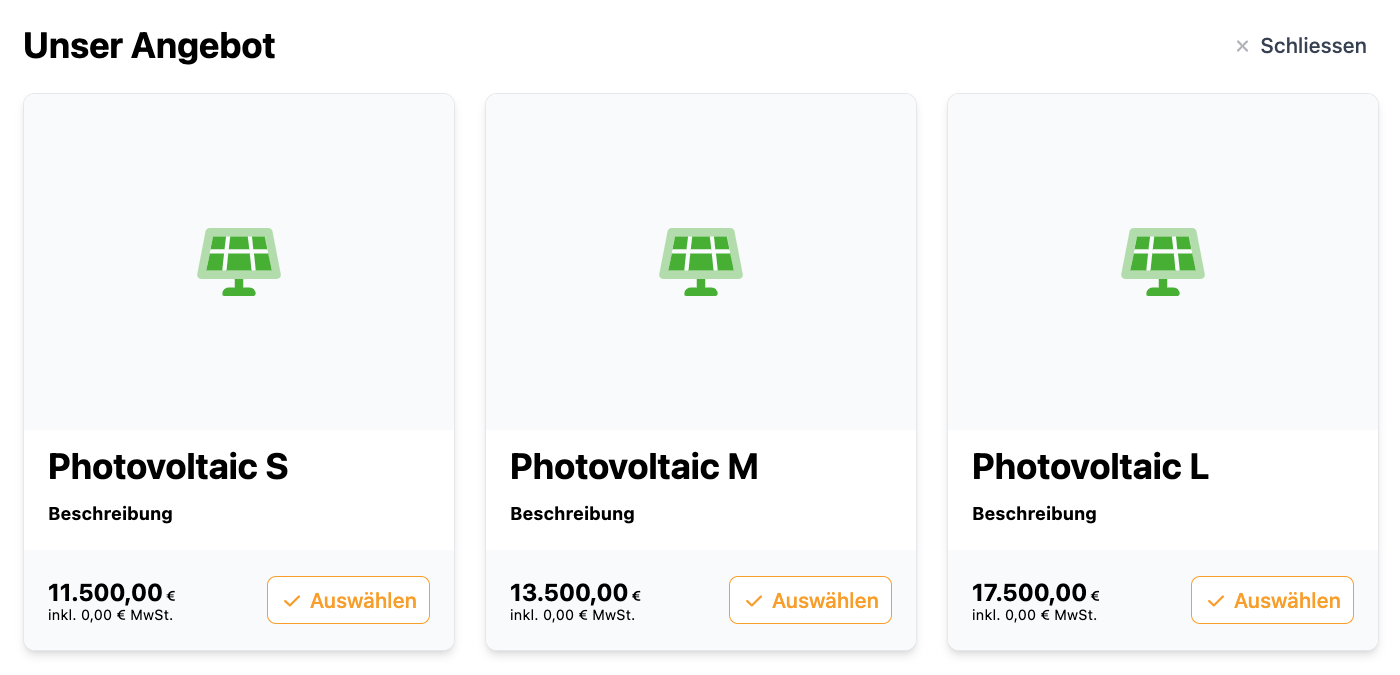The width and height of the screenshot is (1400, 675).
Task: Click the 11.500,00 € price text
Action: [x=111, y=593]
